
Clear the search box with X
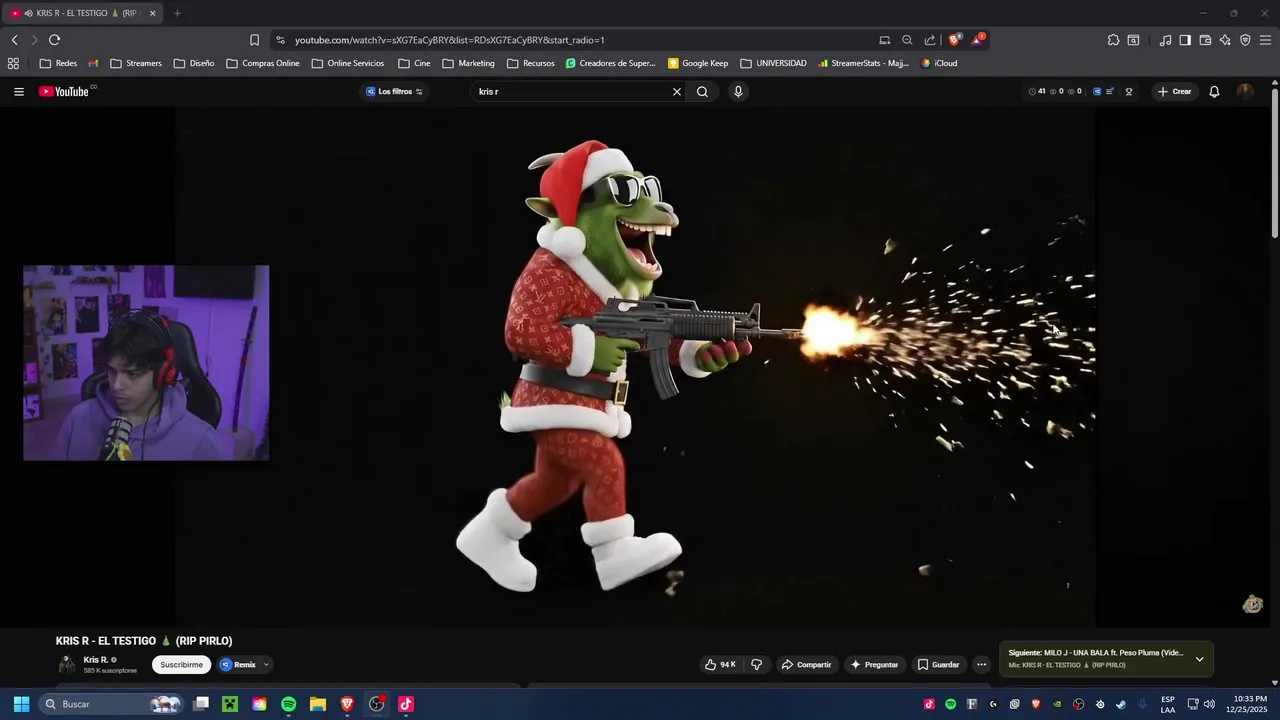pos(676,91)
